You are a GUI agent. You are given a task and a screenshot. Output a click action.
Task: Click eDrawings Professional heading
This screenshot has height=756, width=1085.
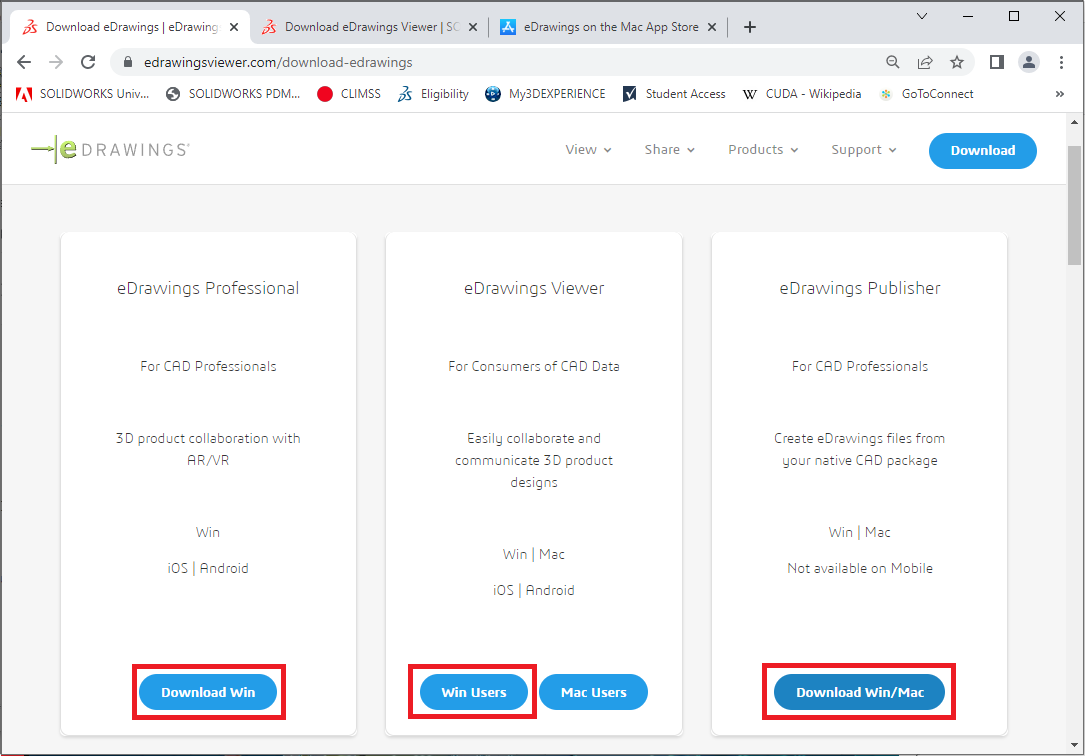tap(208, 288)
